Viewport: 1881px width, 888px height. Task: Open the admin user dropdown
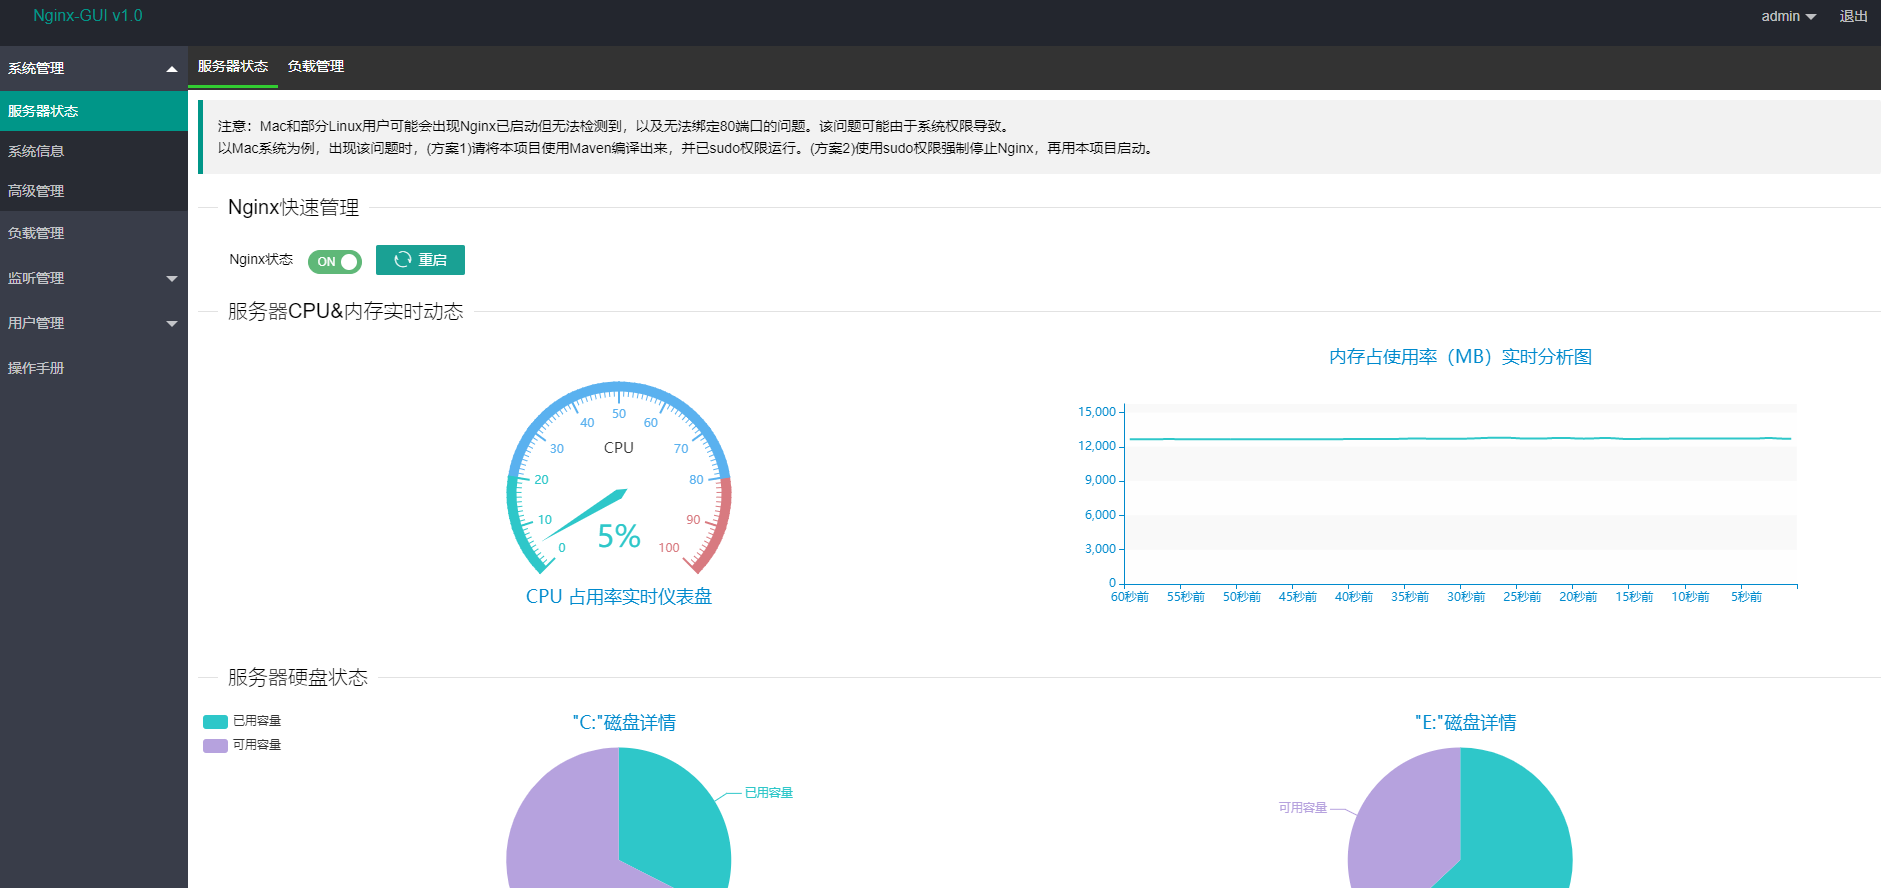point(1788,16)
